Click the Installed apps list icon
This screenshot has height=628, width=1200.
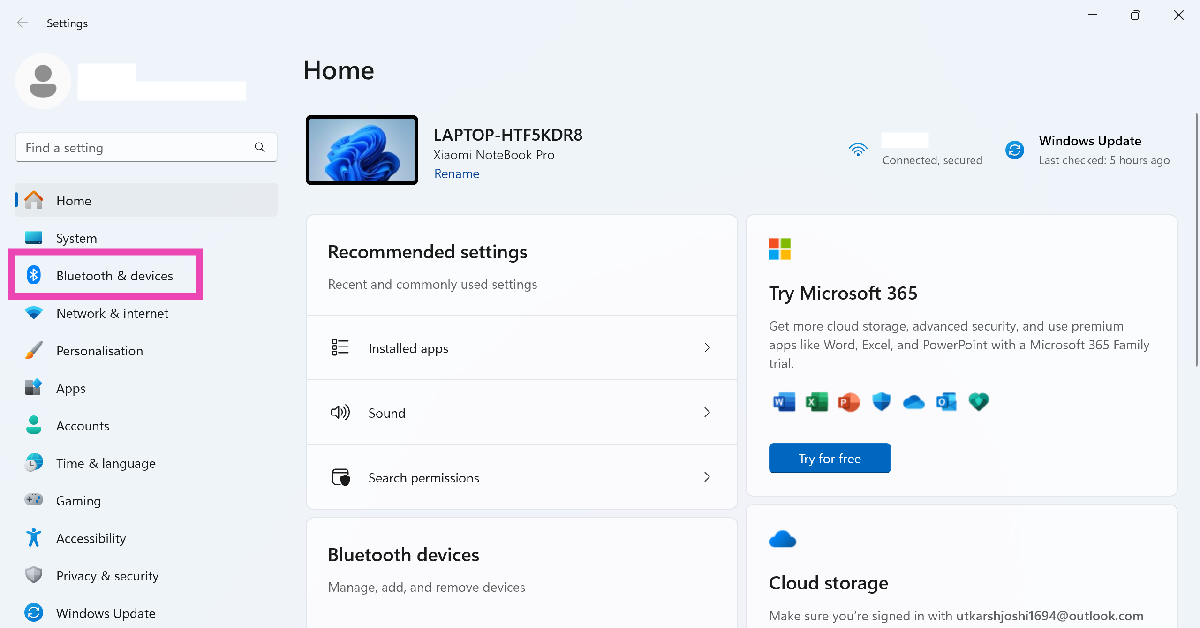point(340,348)
